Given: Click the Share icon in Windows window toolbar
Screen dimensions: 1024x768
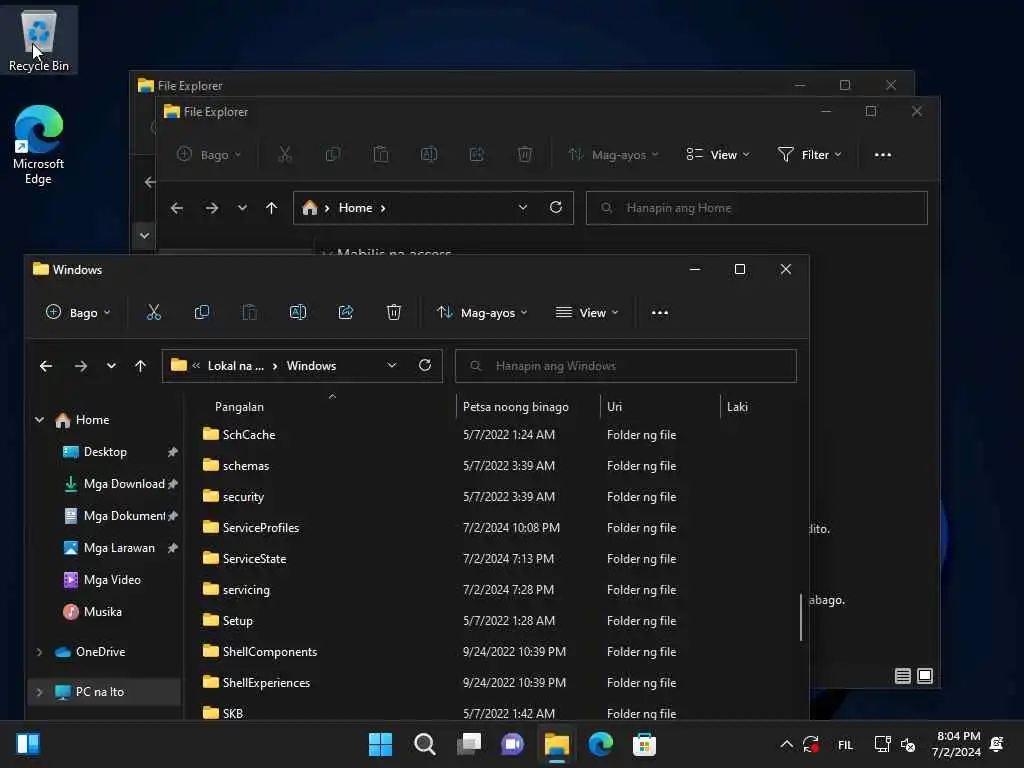Looking at the screenshot, I should (346, 313).
